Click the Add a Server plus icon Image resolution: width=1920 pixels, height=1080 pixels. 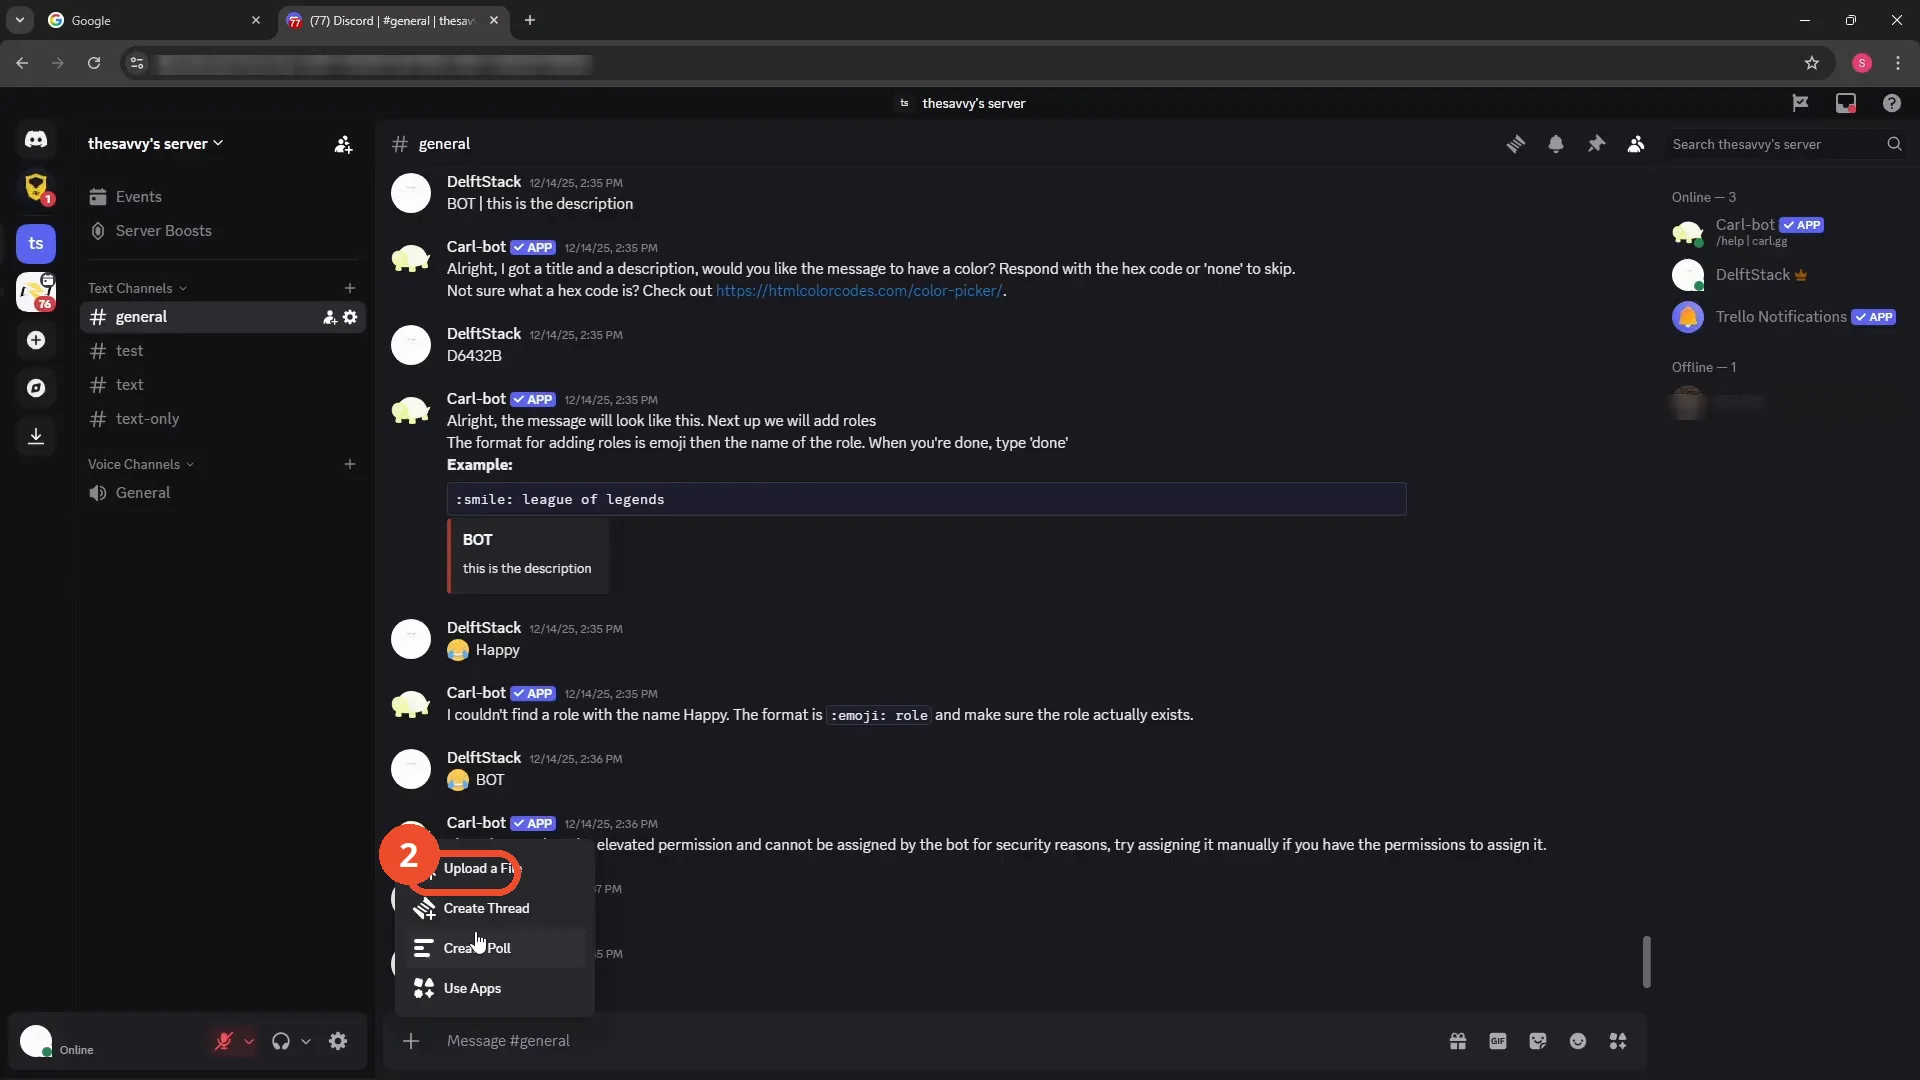[x=36, y=341]
